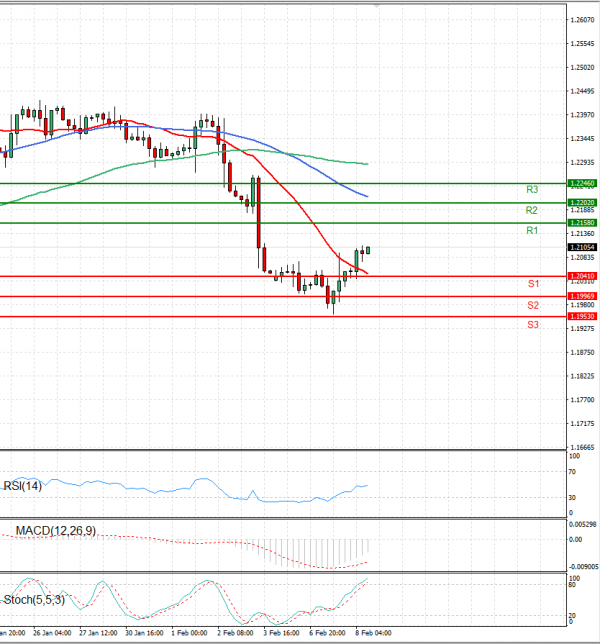Click the R2 resistance label
Viewport: 600px width, 644px height.
tap(531, 210)
